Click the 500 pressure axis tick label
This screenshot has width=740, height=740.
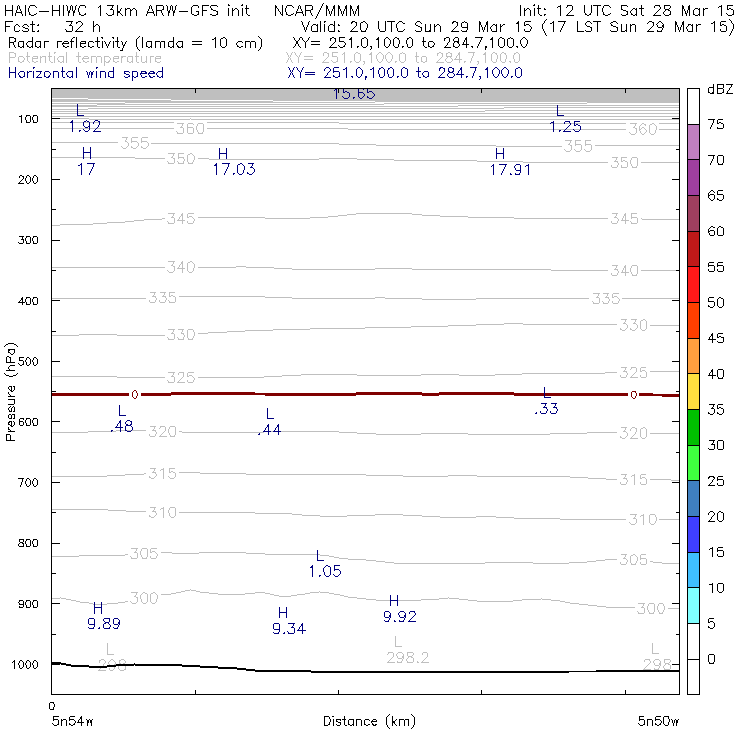tap(28, 362)
